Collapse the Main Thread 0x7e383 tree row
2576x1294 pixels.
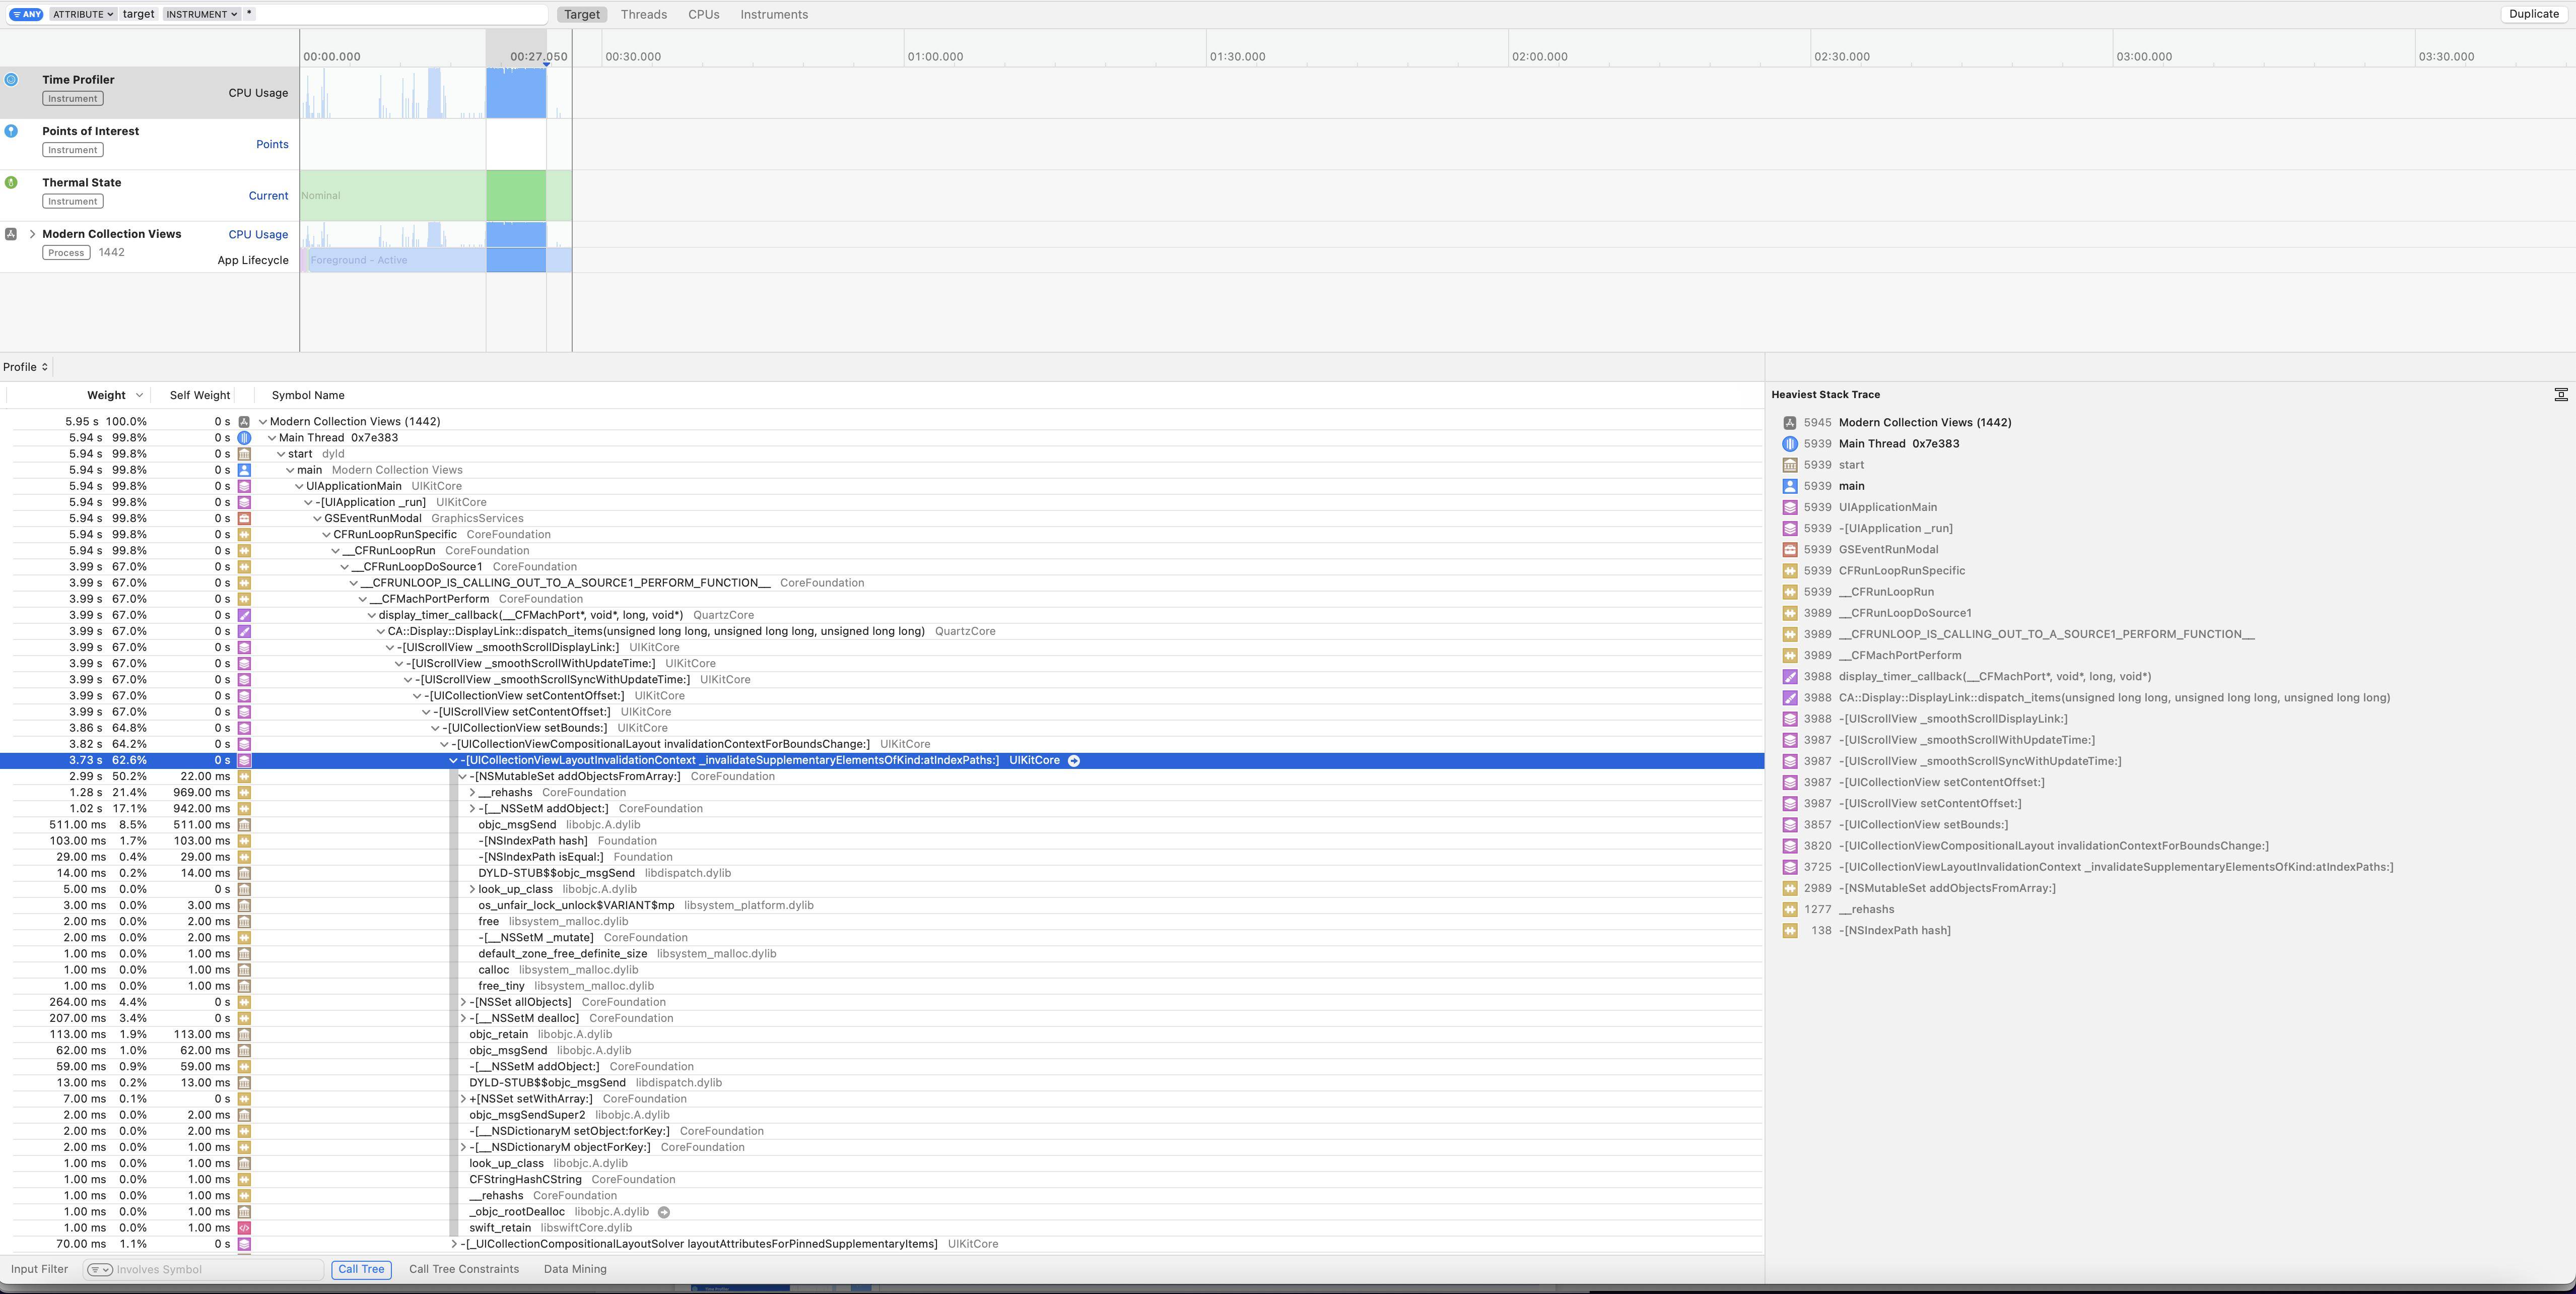coord(272,438)
